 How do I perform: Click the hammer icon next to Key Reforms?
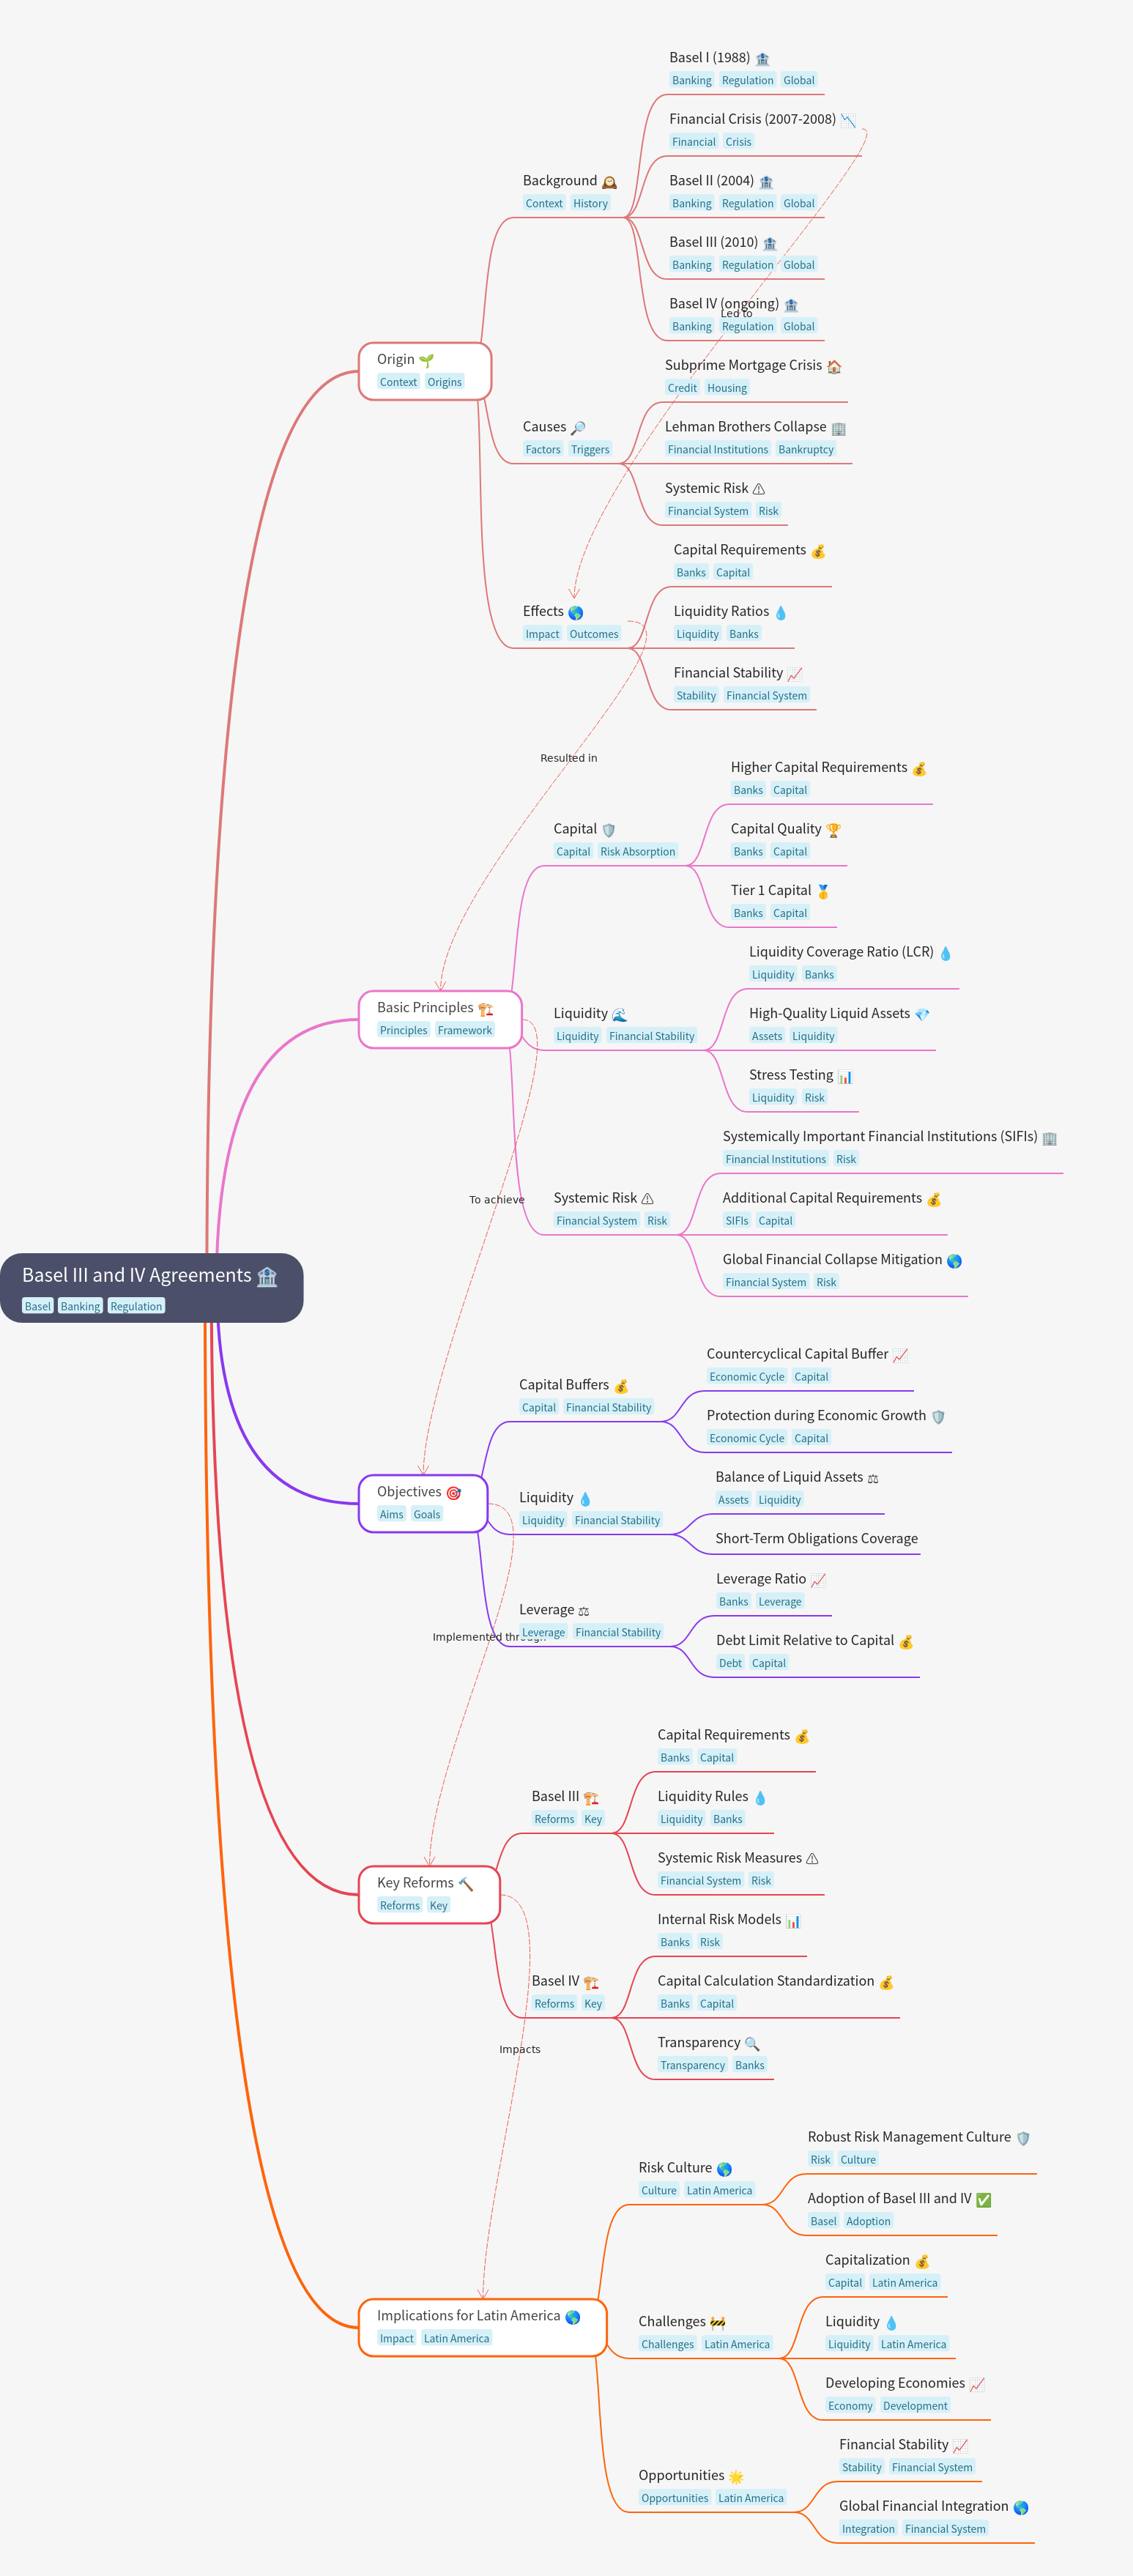click(x=466, y=1884)
